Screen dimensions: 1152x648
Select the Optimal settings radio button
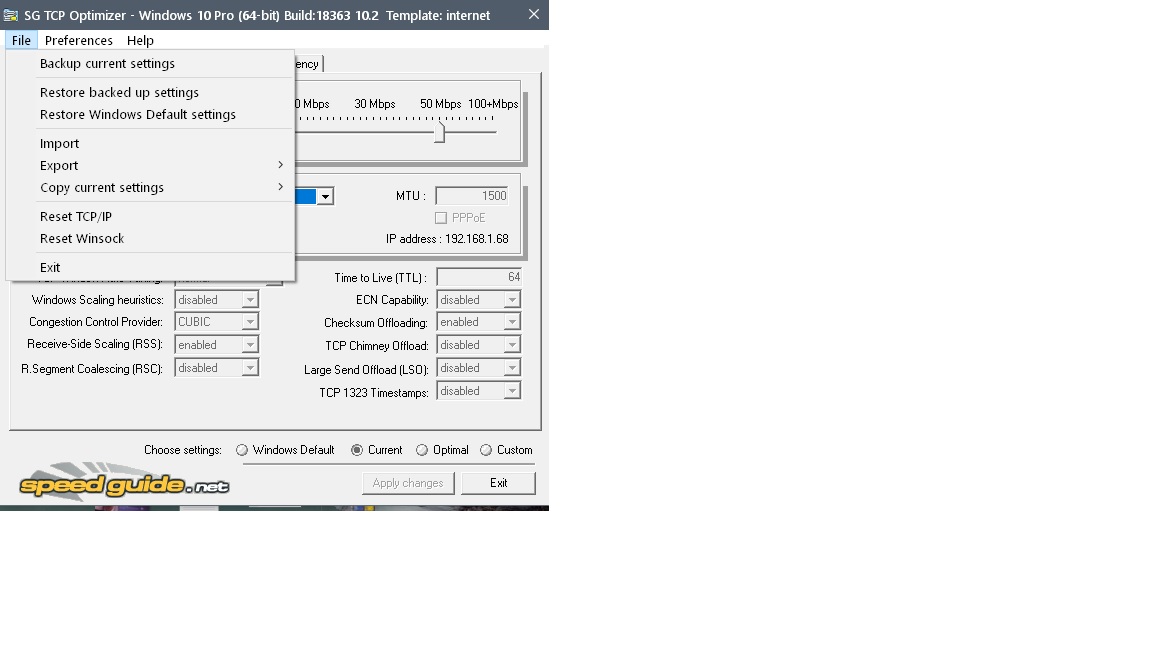point(422,450)
